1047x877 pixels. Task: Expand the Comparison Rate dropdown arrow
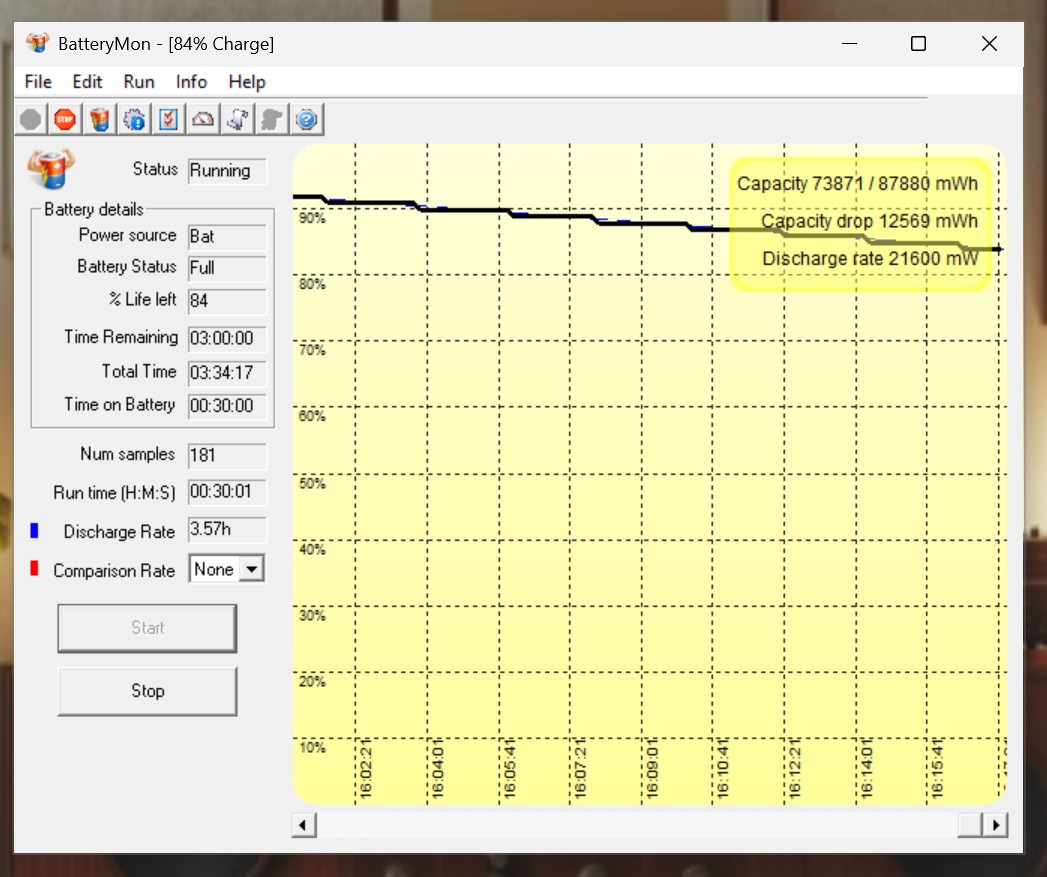point(252,569)
